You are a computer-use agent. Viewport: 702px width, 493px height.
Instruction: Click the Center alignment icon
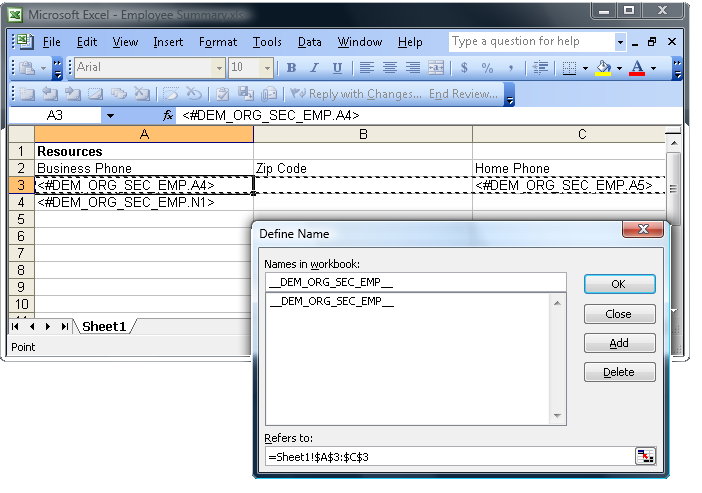(x=390, y=68)
